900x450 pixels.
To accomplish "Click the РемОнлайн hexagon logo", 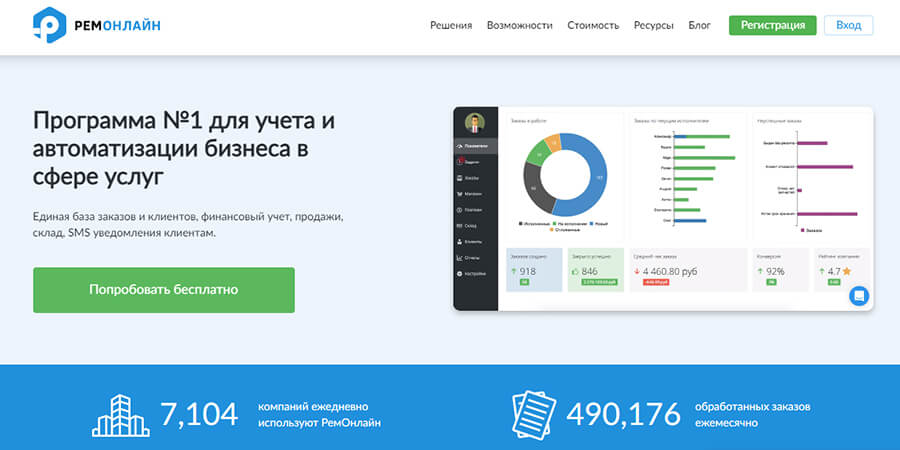I will (x=49, y=25).
